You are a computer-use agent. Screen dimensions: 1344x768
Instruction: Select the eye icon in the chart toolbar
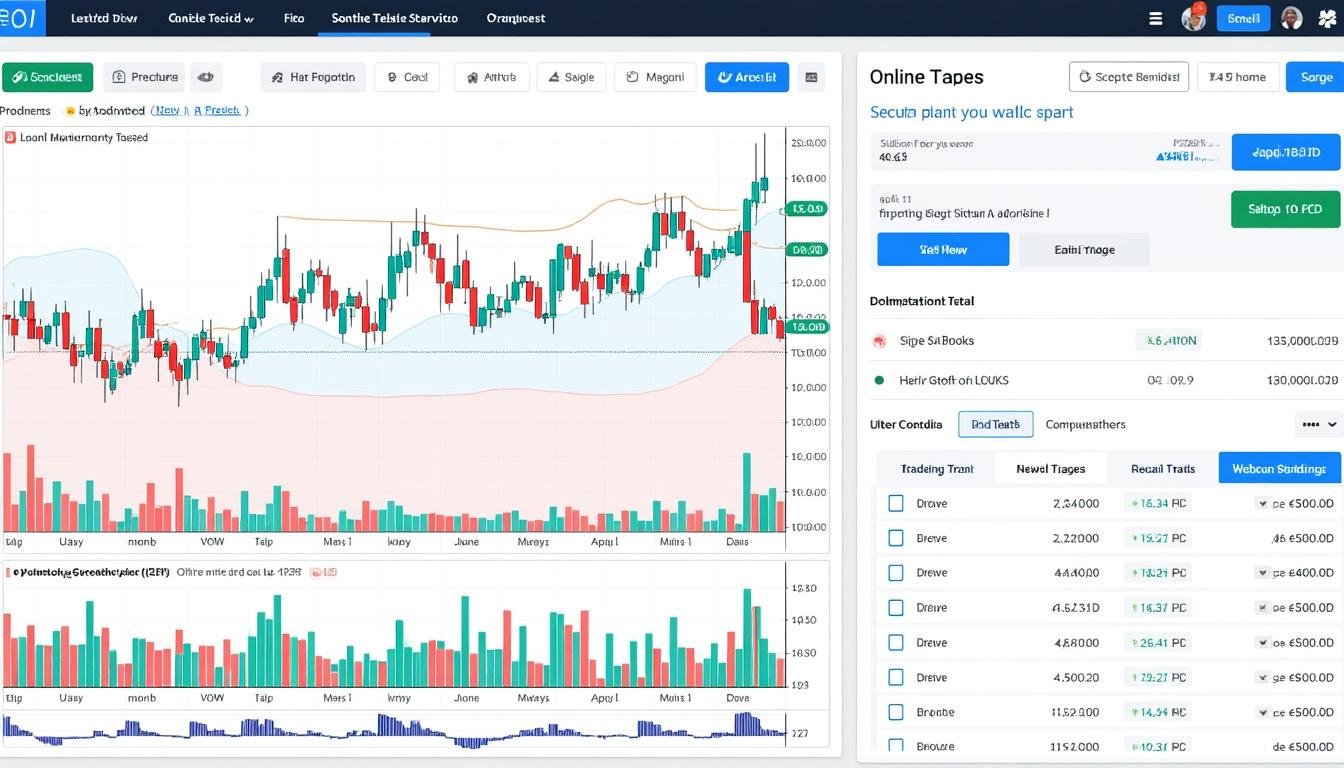tap(207, 77)
